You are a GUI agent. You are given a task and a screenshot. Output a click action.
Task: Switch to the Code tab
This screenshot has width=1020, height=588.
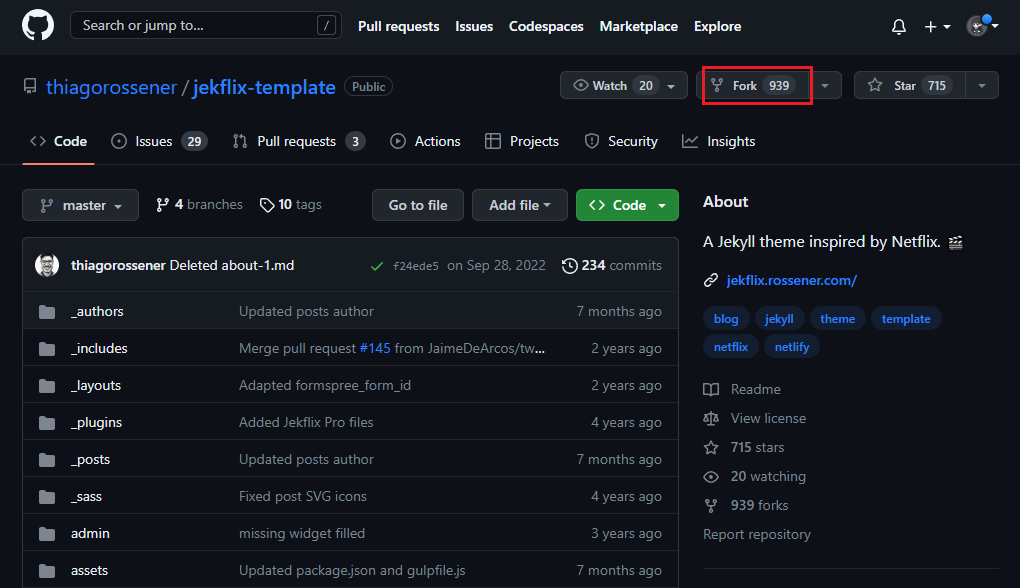coord(59,141)
